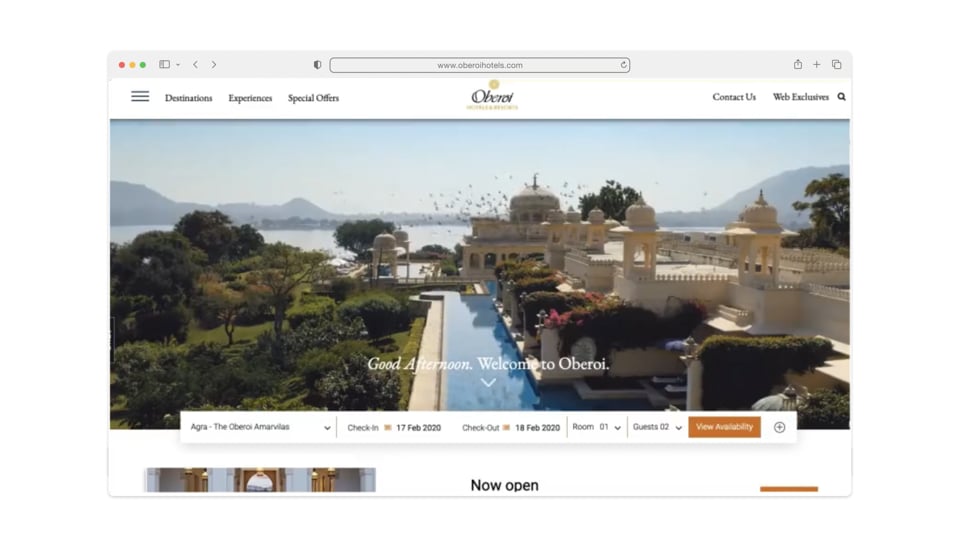Click the URL address bar
This screenshot has width=960, height=540.
tap(480, 65)
